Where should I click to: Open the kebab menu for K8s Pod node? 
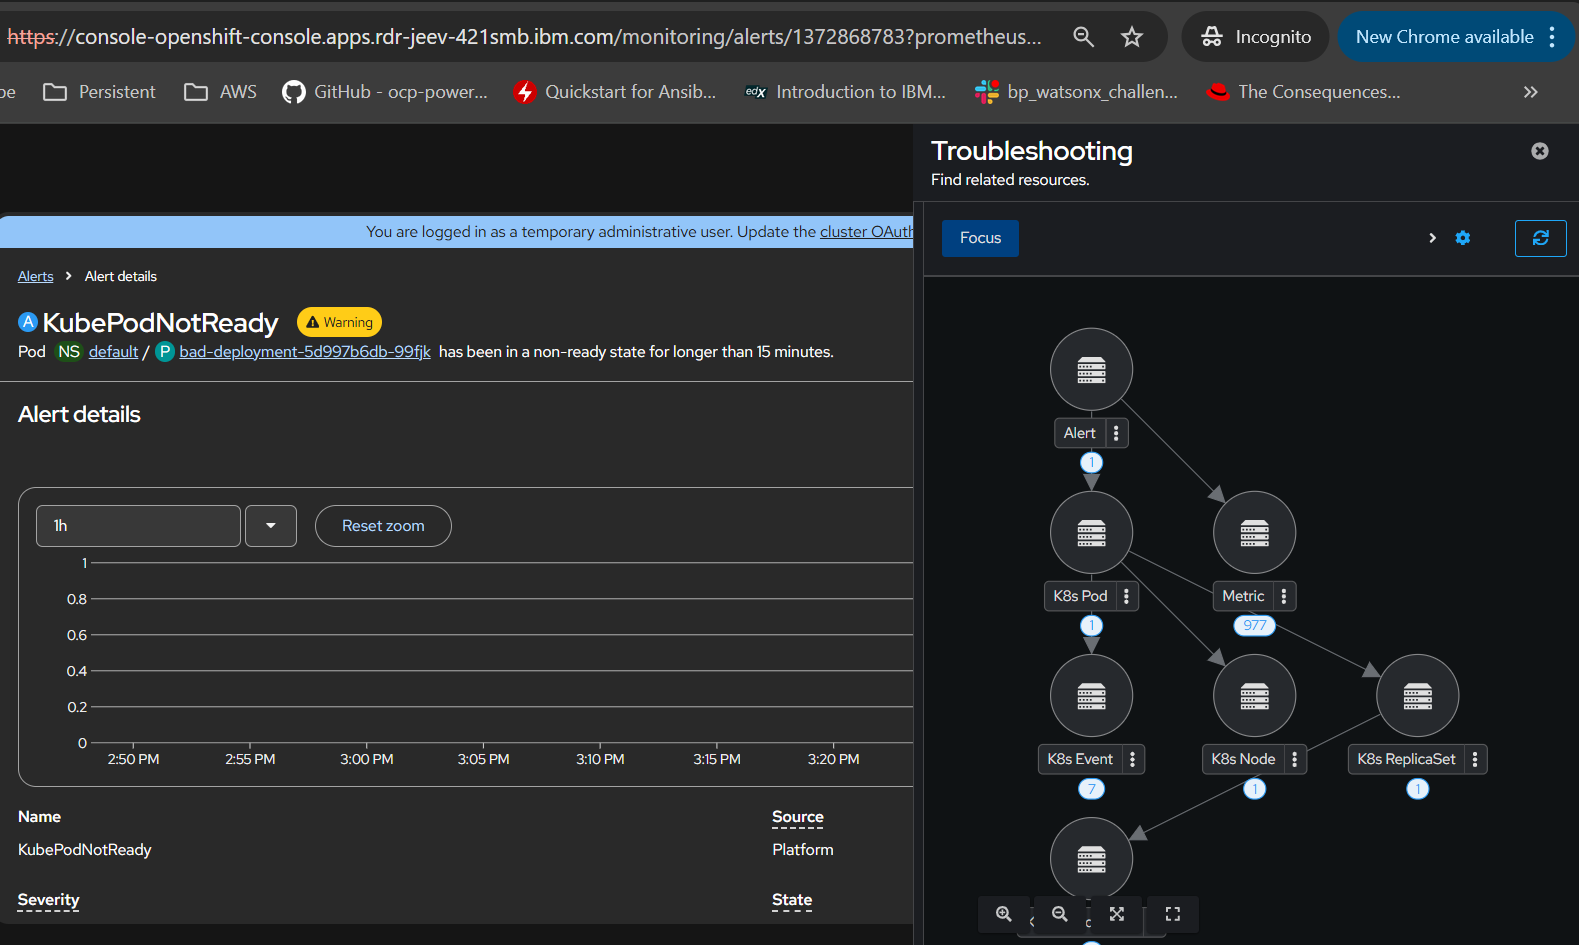[x=1126, y=596]
